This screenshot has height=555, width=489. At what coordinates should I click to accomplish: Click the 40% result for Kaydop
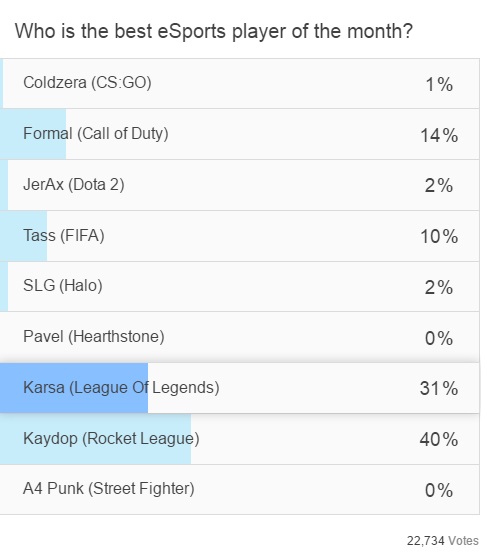[439, 440]
